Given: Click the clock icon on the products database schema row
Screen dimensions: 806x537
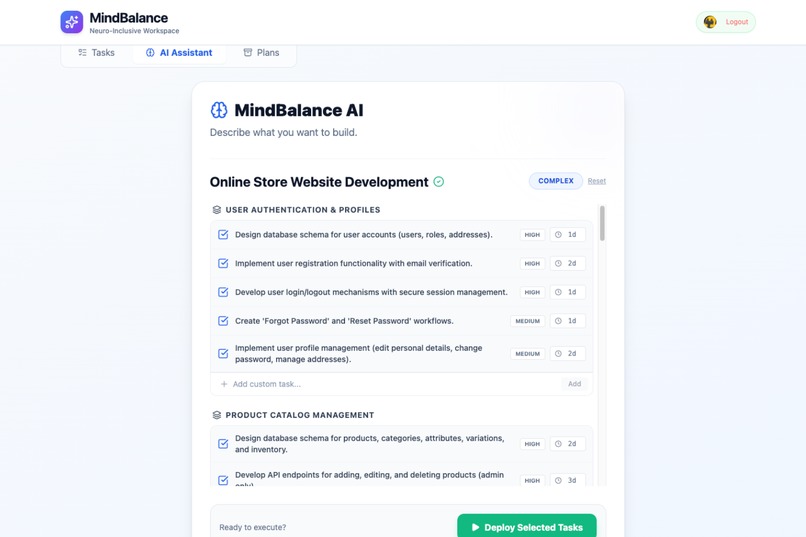Looking at the screenshot, I should click(558, 444).
